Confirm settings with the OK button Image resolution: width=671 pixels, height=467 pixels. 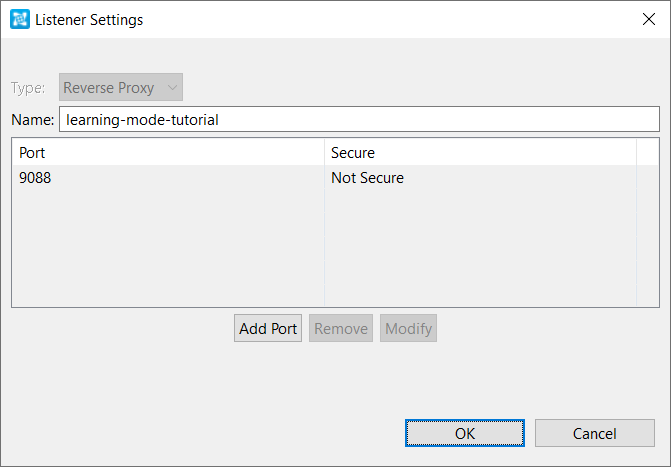[465, 433]
